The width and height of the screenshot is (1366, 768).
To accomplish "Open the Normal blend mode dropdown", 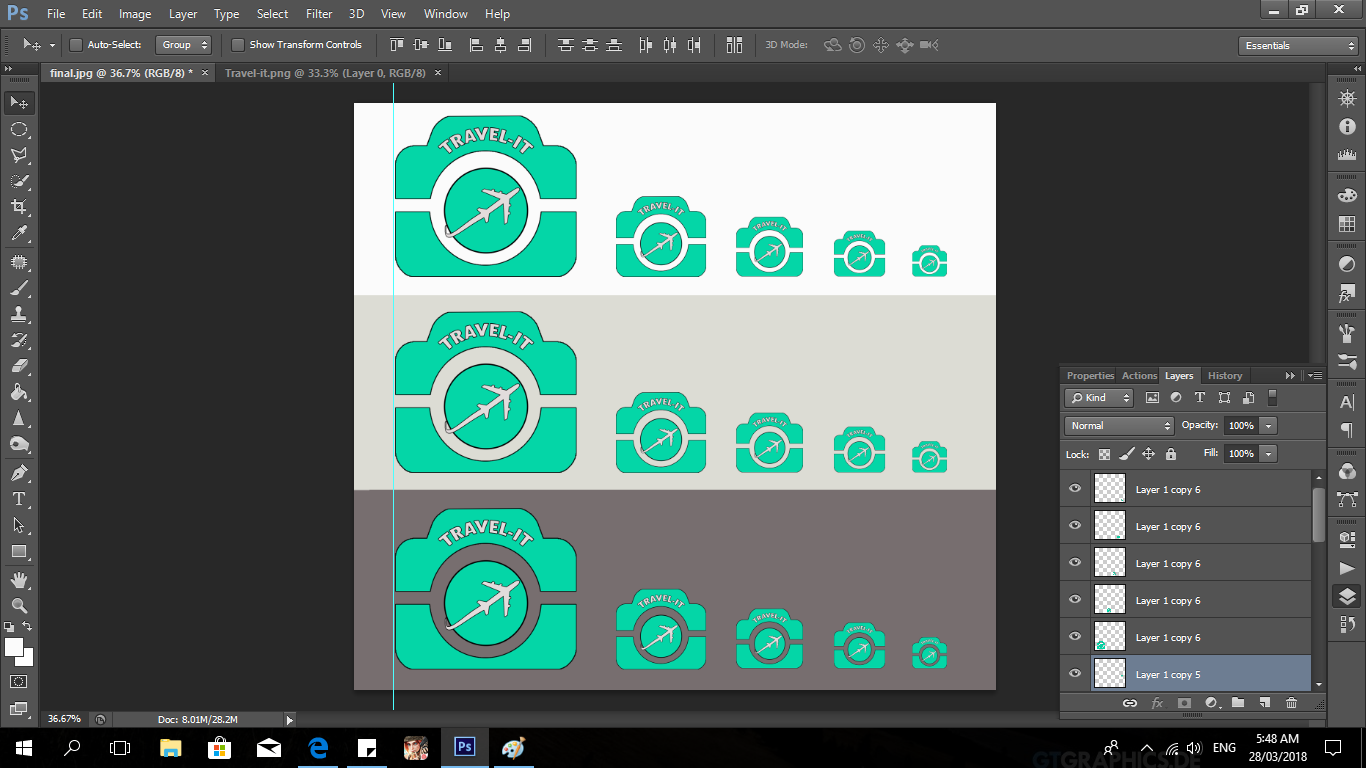I will tap(1119, 426).
